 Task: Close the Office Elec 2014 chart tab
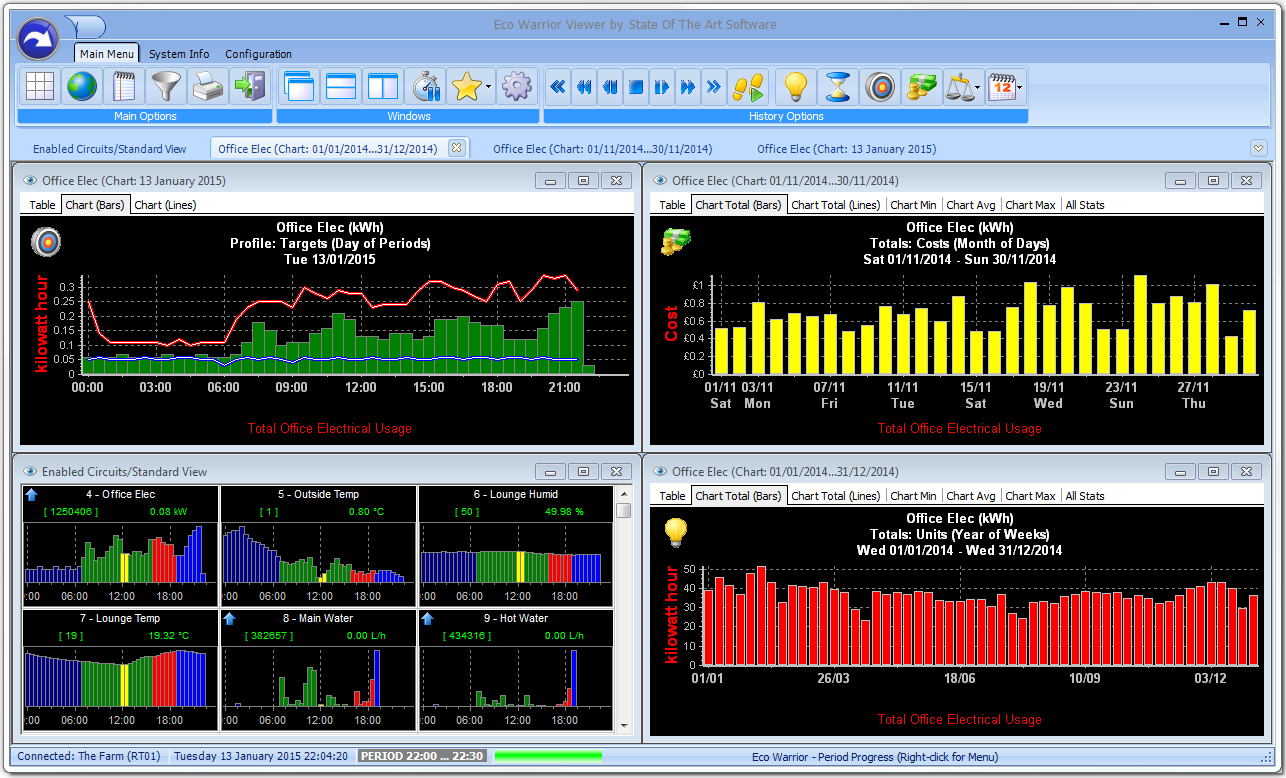pos(458,146)
